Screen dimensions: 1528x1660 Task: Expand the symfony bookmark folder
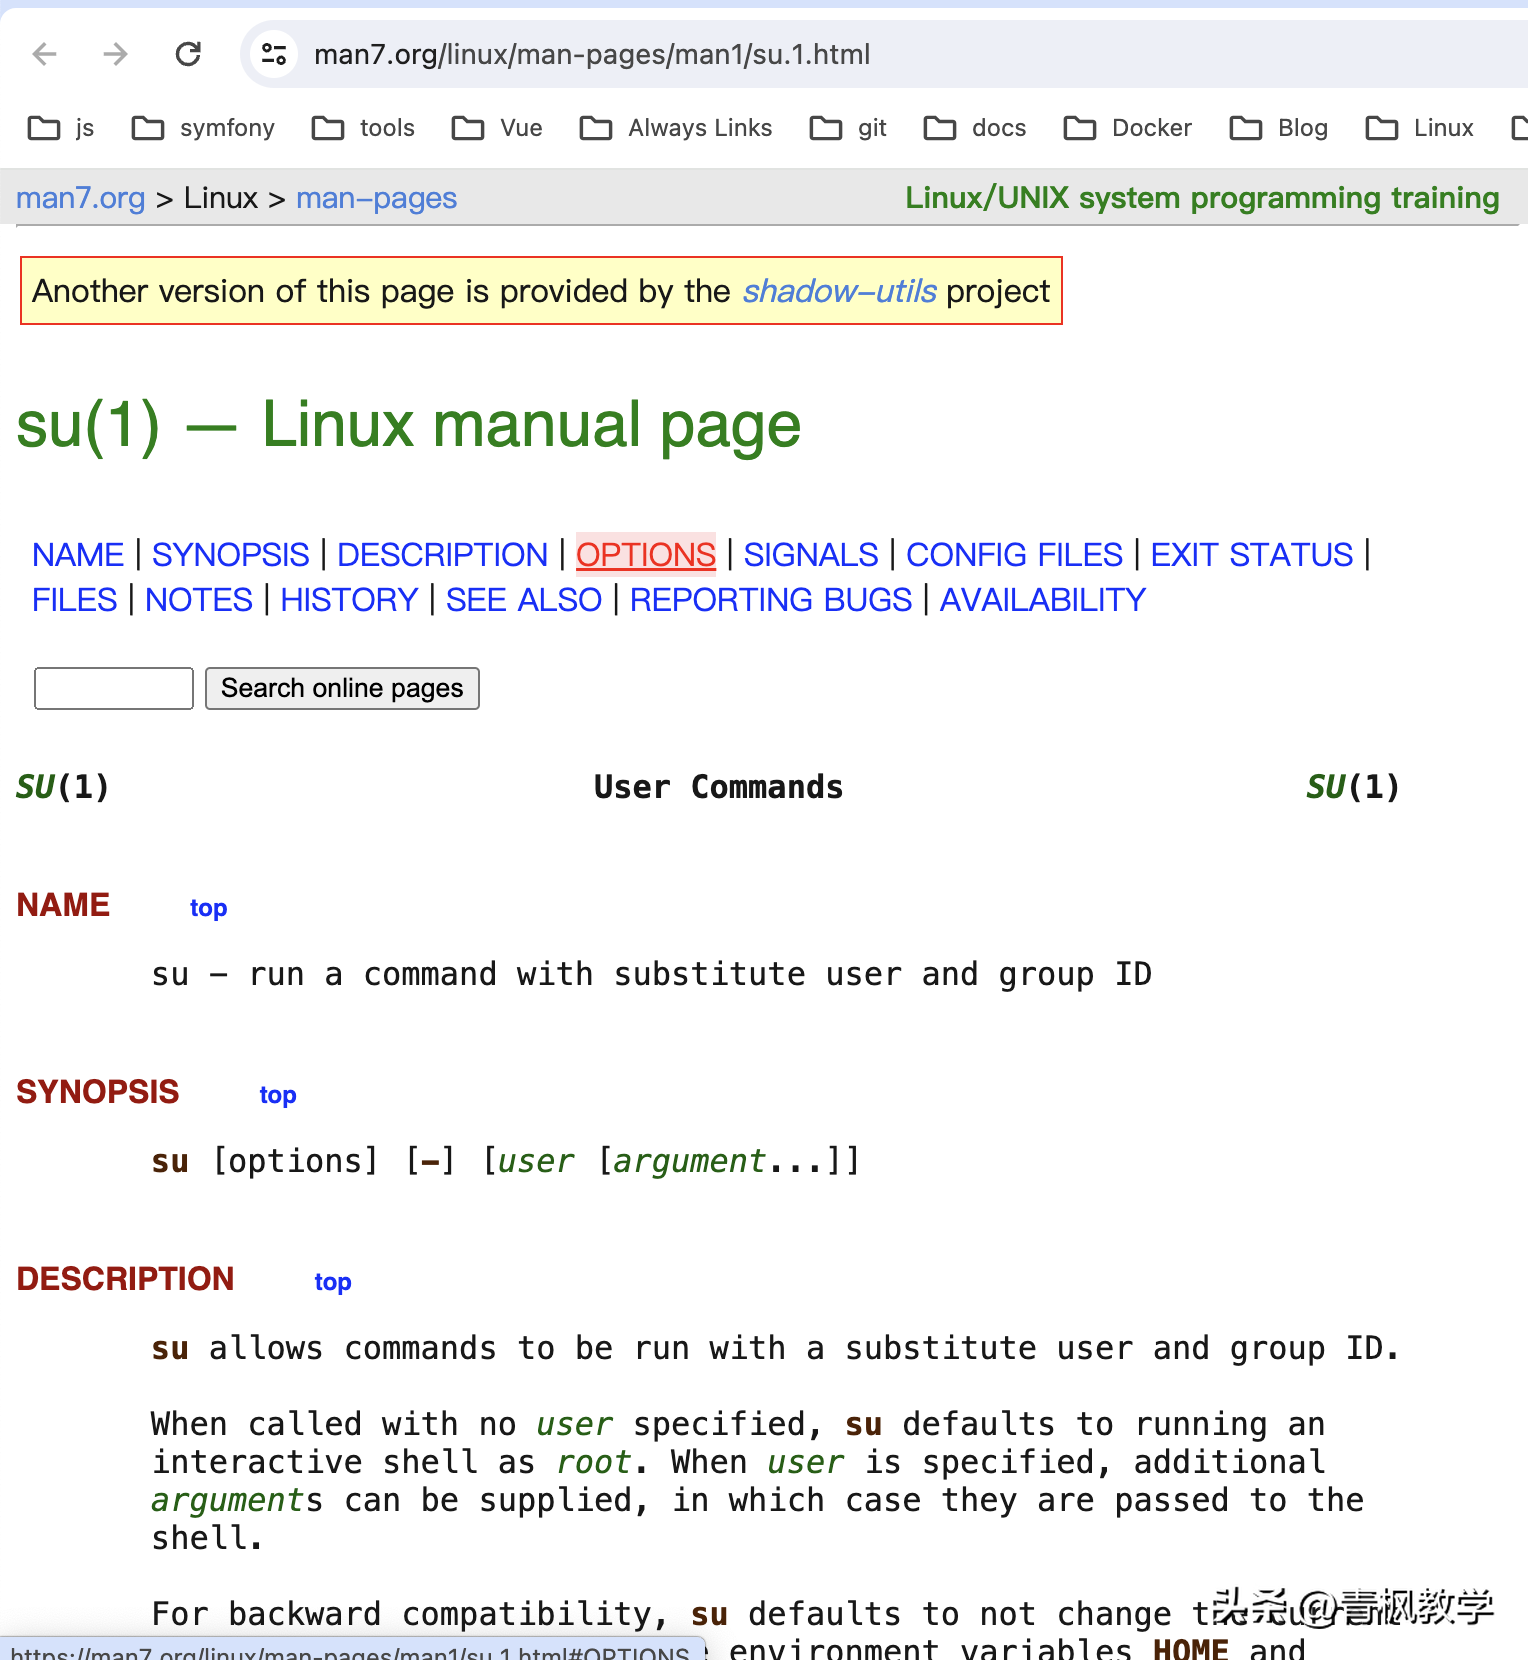click(x=204, y=128)
